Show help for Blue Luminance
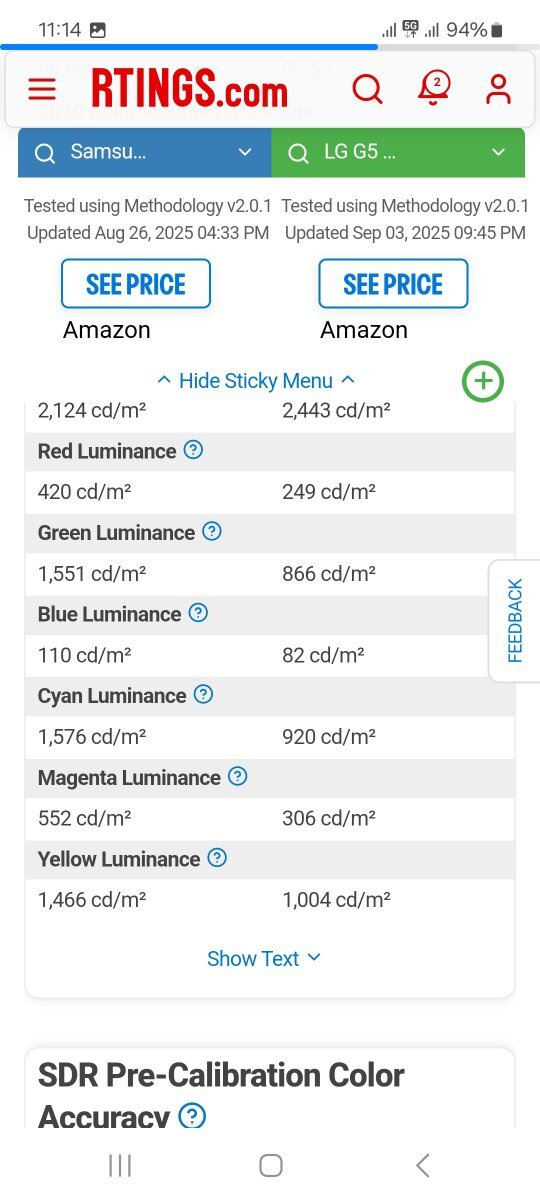 [198, 613]
